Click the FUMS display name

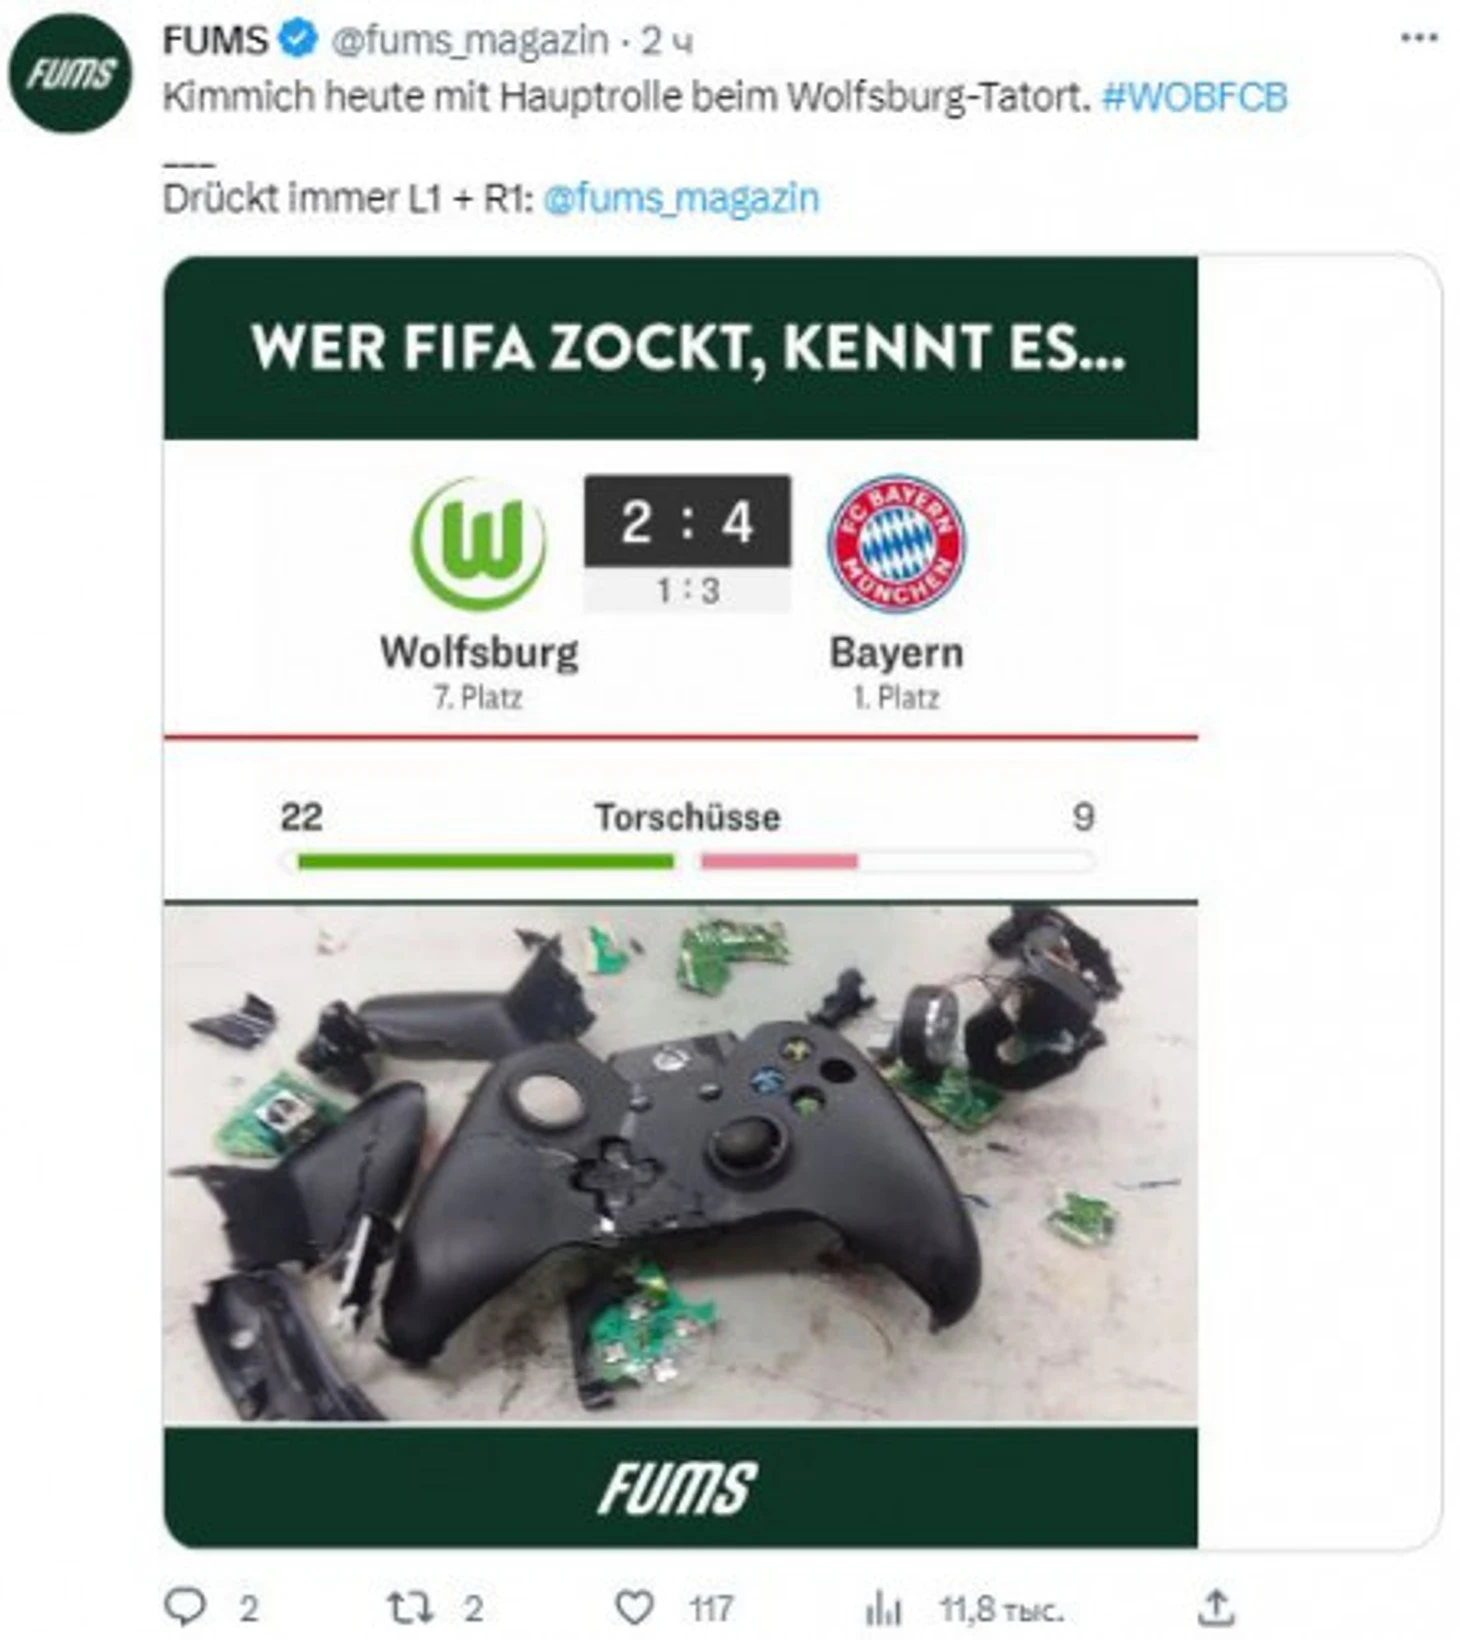(x=215, y=40)
